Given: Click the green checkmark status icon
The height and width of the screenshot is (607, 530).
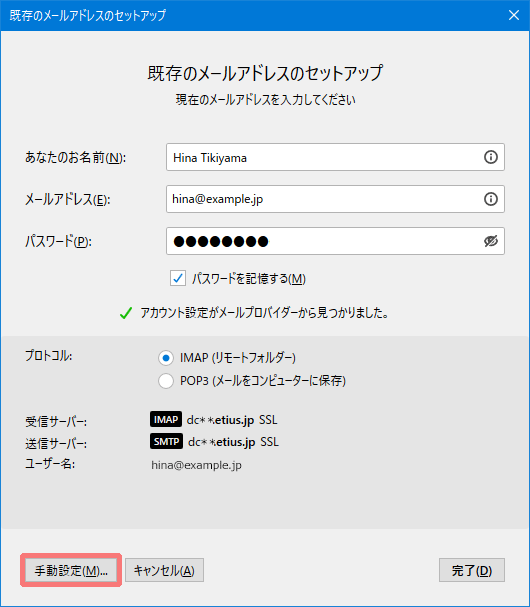Looking at the screenshot, I should pyautogui.click(x=126, y=313).
